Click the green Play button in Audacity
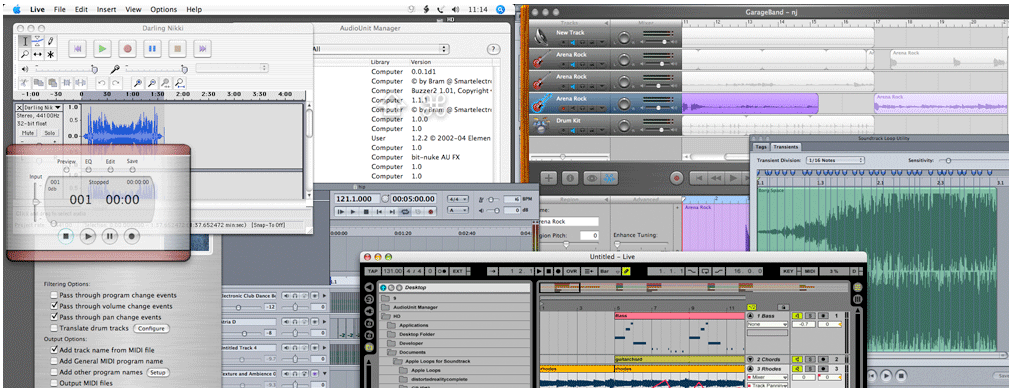This screenshot has width=1009, height=388. [x=102, y=48]
